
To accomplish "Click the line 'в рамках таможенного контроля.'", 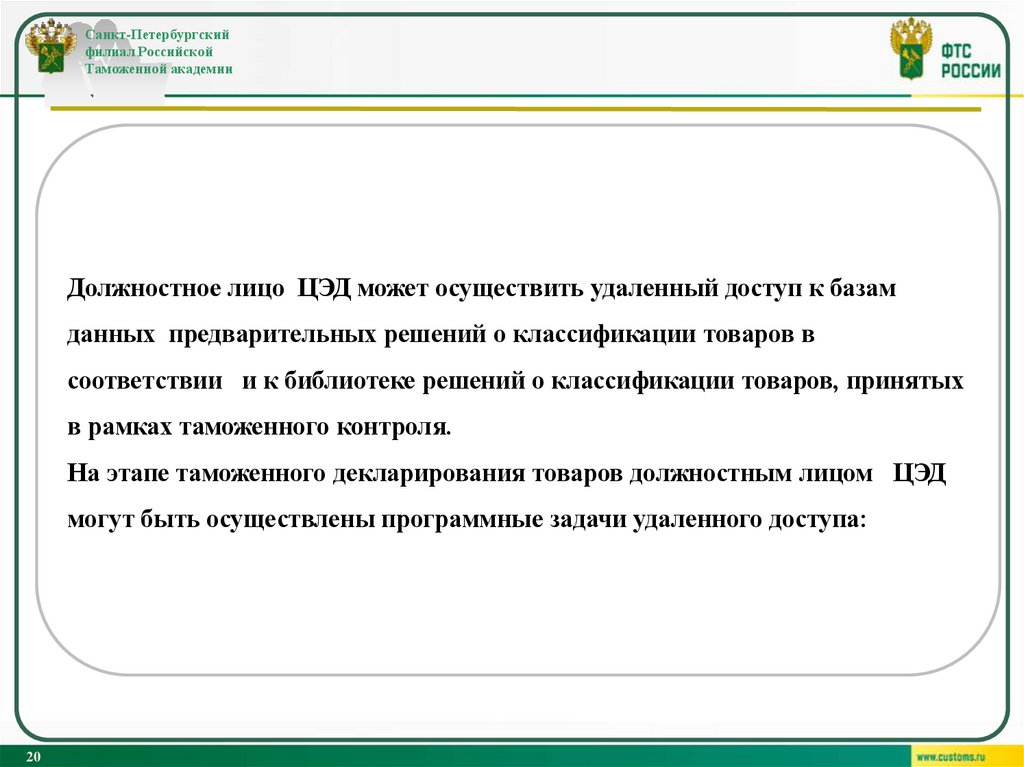I will click(x=259, y=427).
